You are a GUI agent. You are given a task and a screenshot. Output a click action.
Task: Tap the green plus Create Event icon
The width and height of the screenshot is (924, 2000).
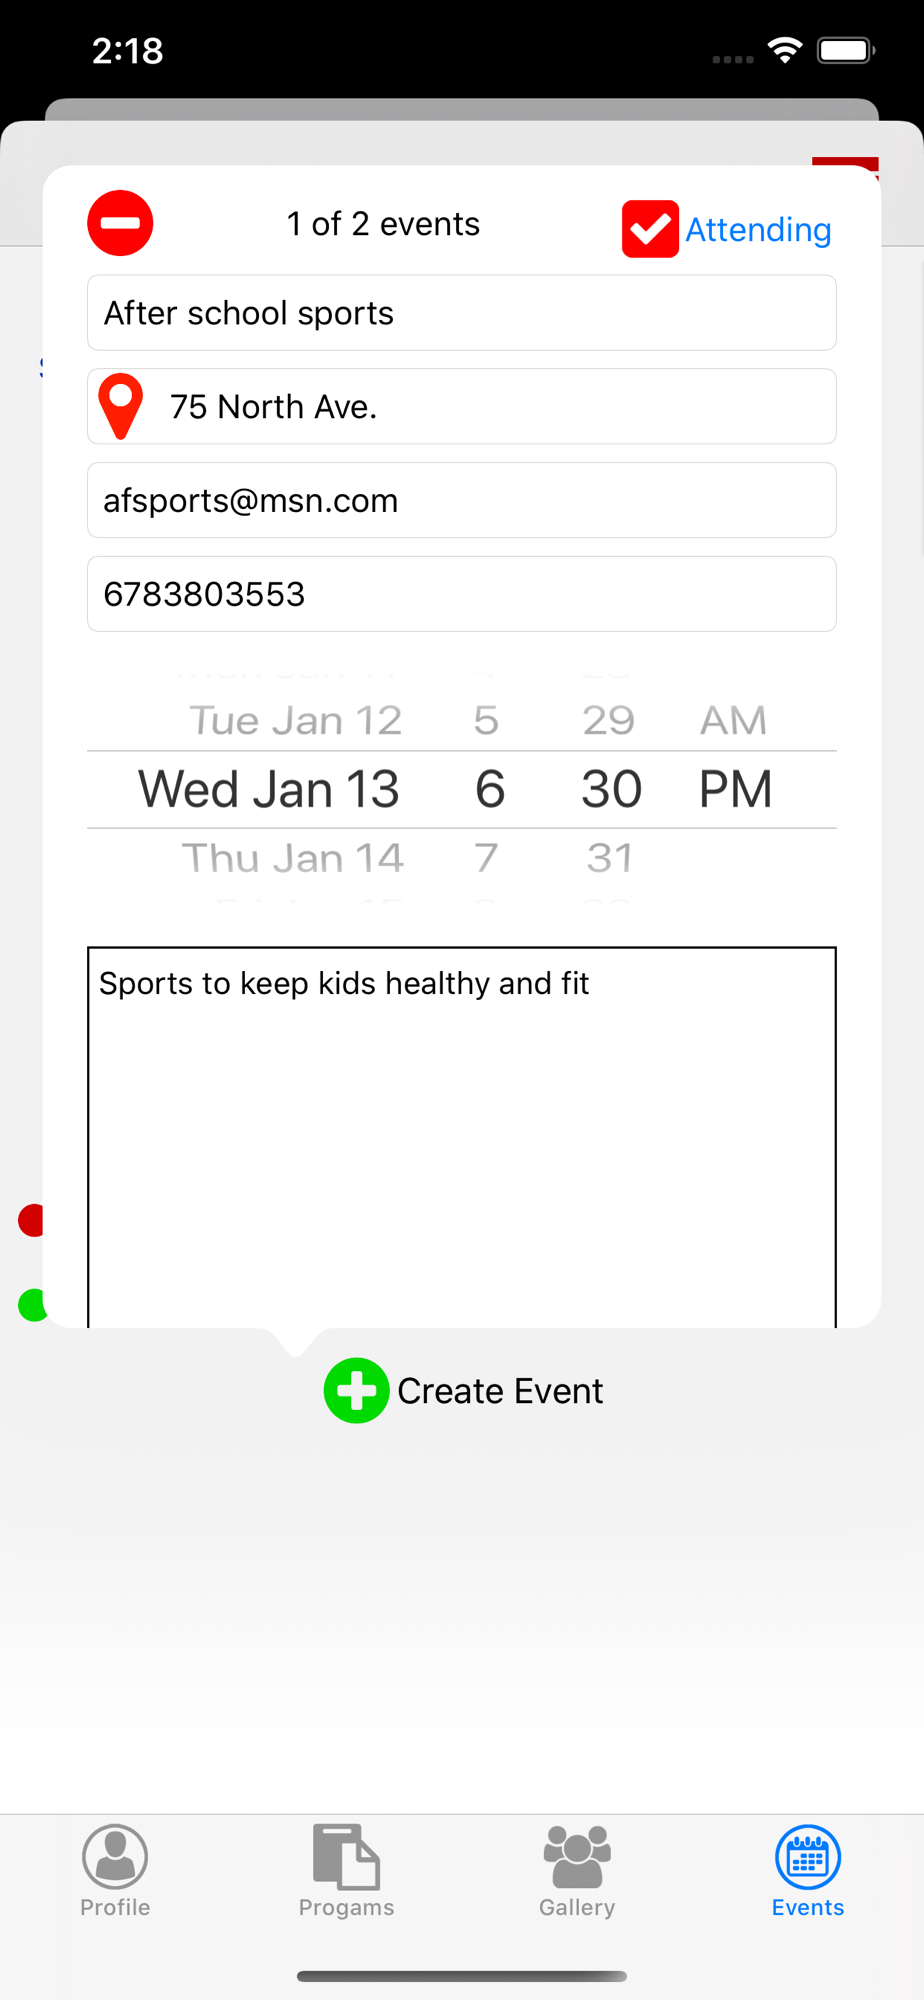tap(356, 1390)
